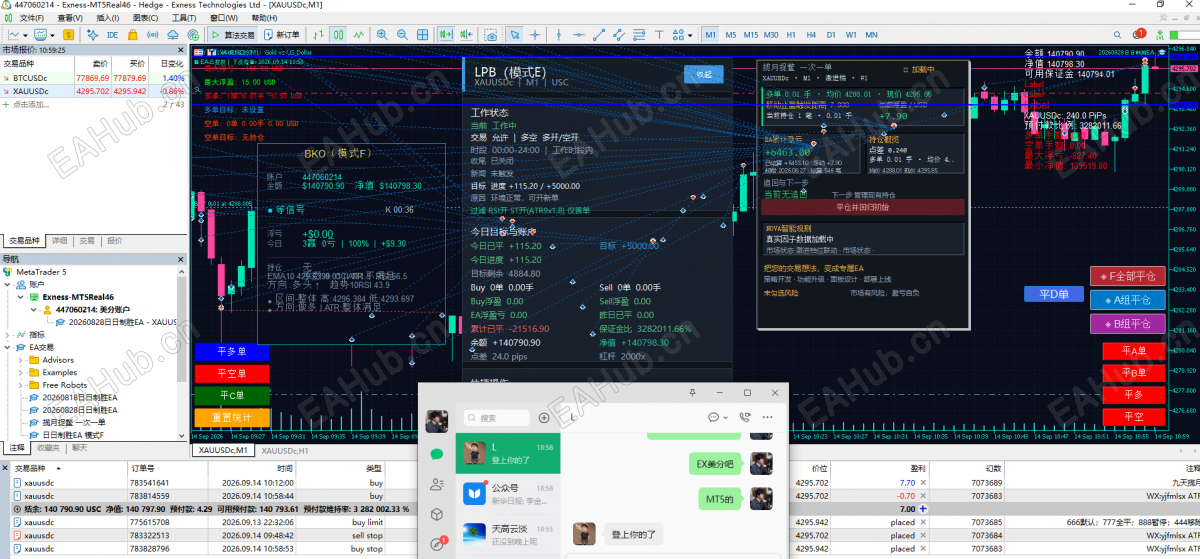Image resolution: width=1200 pixels, height=559 pixels.
Task: Toggle chart auto-scroll to latest bar
Action: point(446,35)
